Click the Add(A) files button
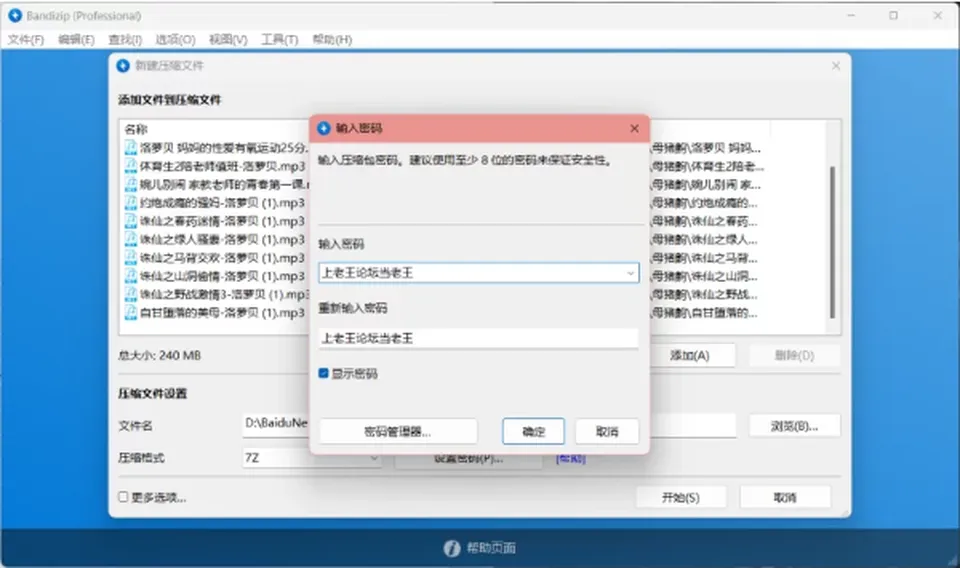Image resolution: width=960 pixels, height=568 pixels. click(690, 356)
